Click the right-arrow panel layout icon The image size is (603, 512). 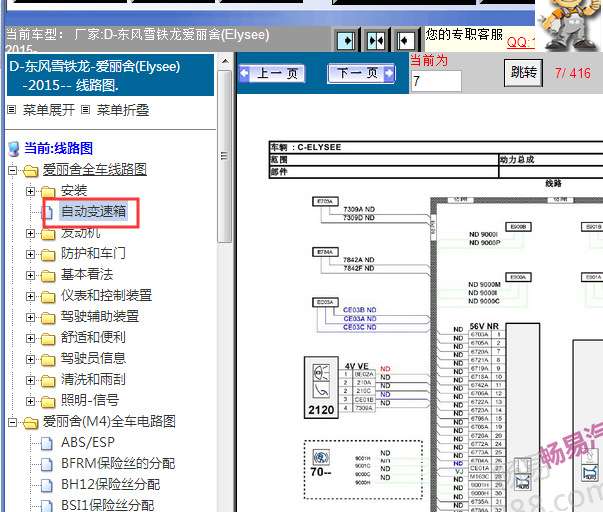[x=346, y=40]
